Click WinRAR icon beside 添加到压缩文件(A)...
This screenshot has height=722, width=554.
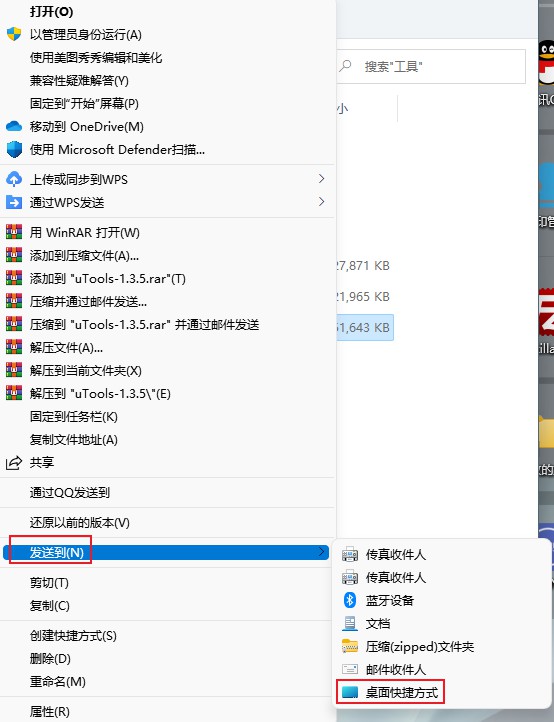[x=14, y=255]
